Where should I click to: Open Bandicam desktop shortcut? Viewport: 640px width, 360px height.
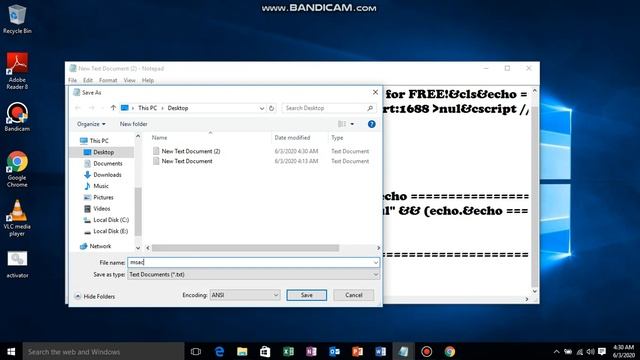point(17,117)
